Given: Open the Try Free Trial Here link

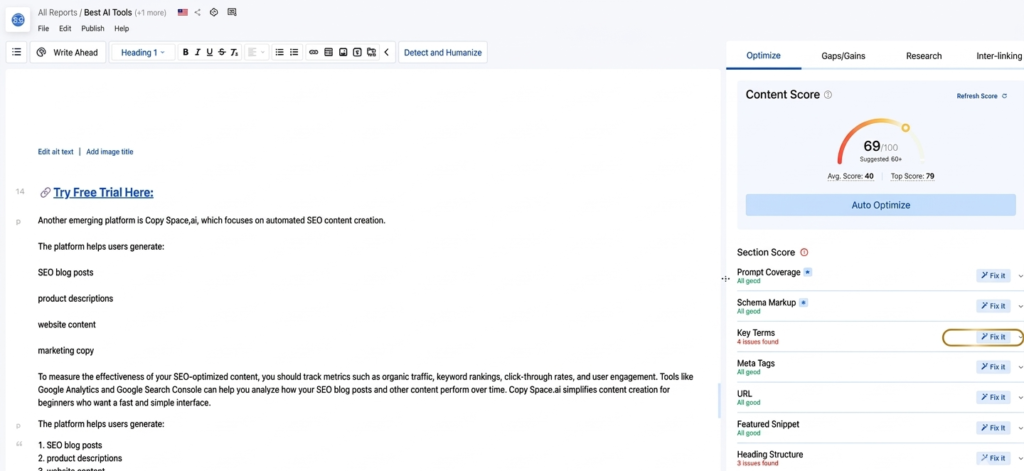Looking at the screenshot, I should coord(103,193).
